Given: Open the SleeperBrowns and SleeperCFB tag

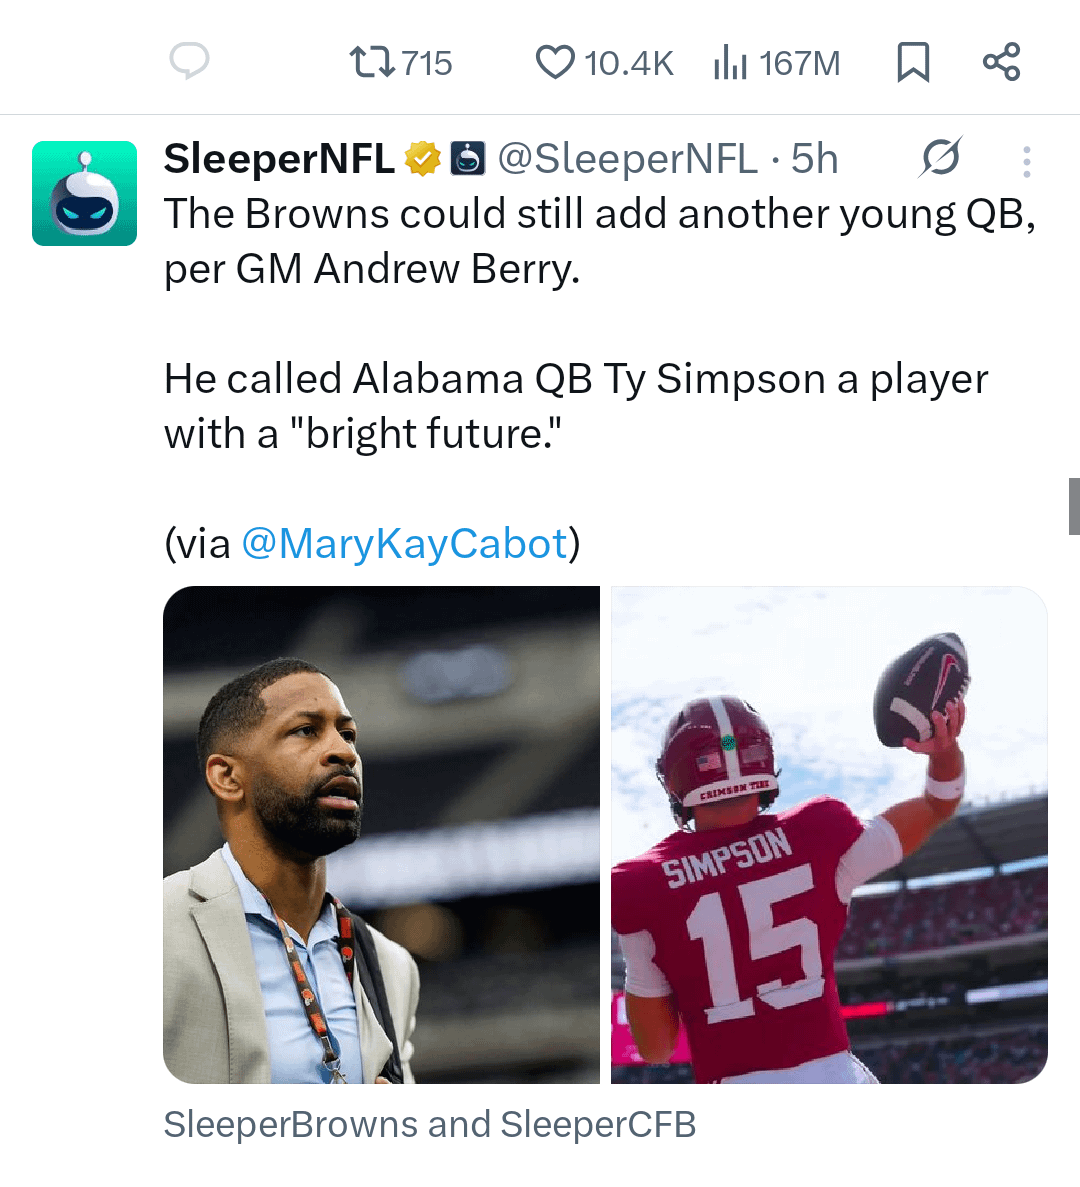Looking at the screenshot, I should click(x=430, y=1124).
